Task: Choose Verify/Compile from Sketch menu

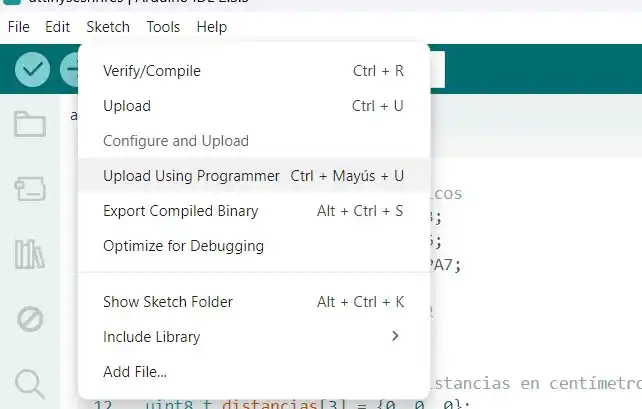Action: pyautogui.click(x=254, y=71)
